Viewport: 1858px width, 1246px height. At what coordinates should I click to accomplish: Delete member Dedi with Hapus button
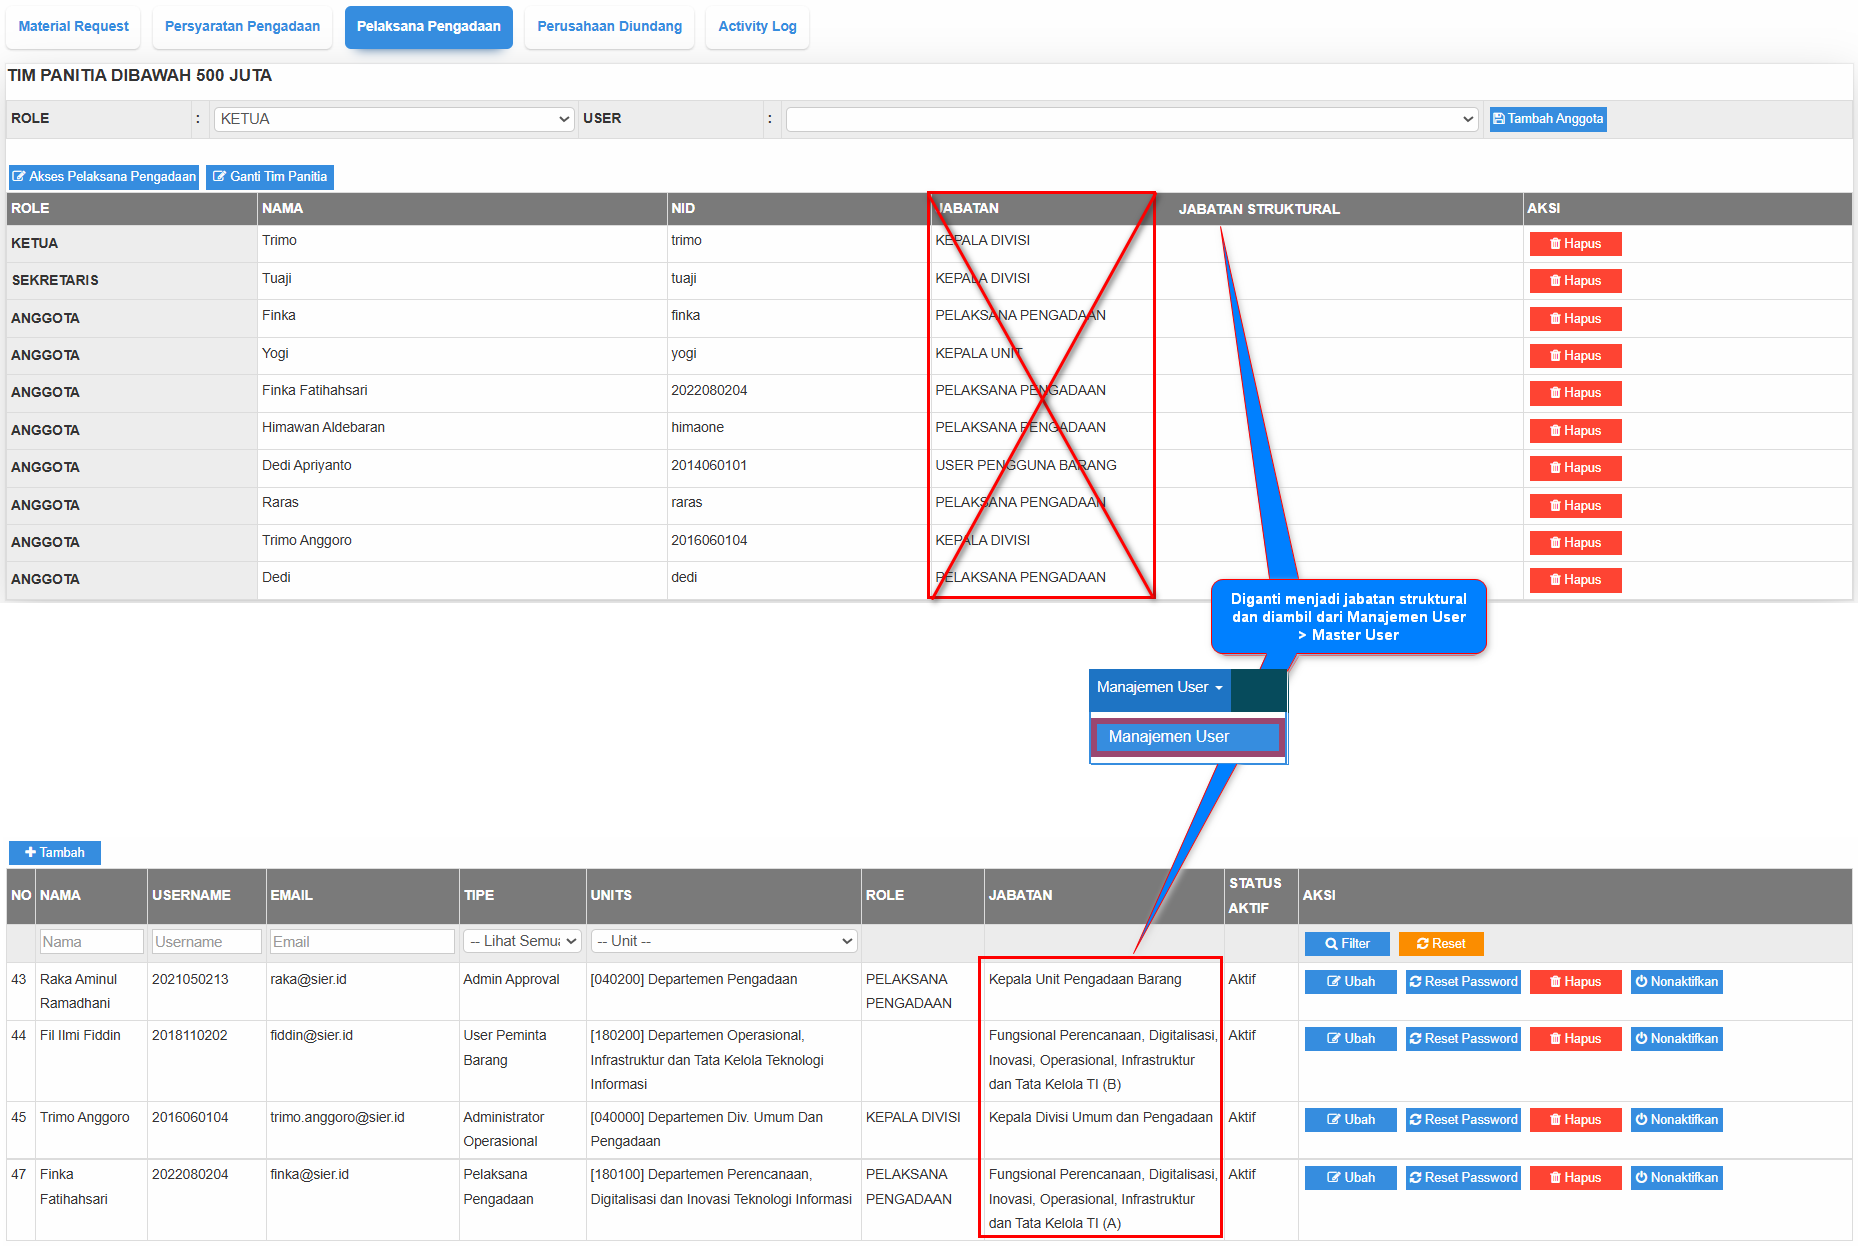click(x=1575, y=580)
